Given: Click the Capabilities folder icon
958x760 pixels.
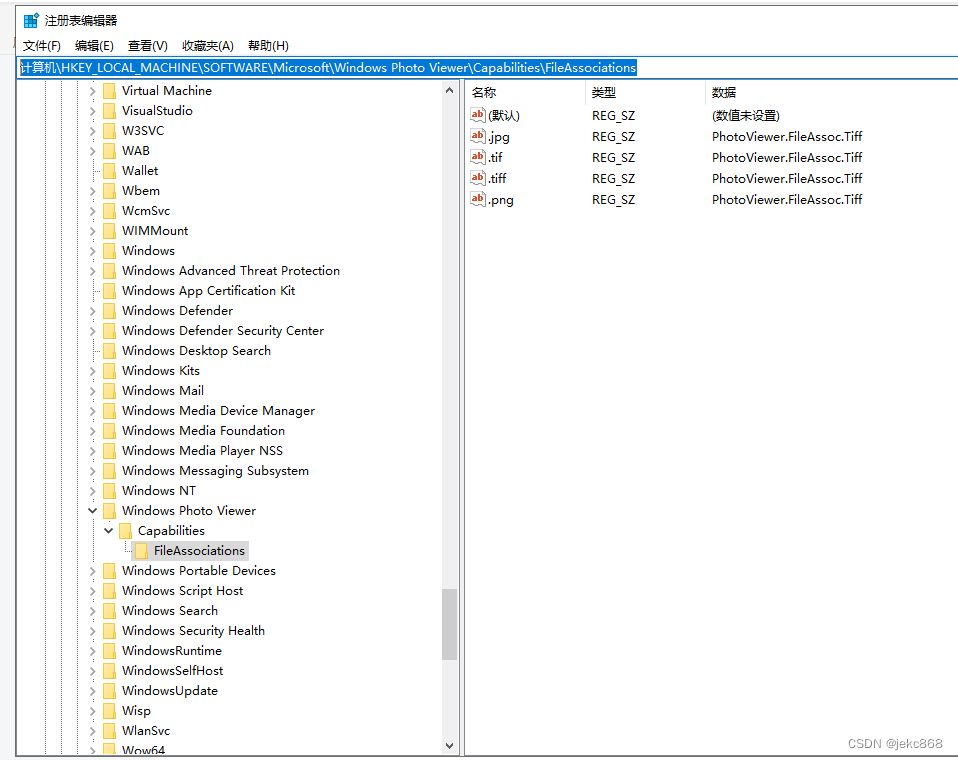Looking at the screenshot, I should pyautogui.click(x=125, y=531).
